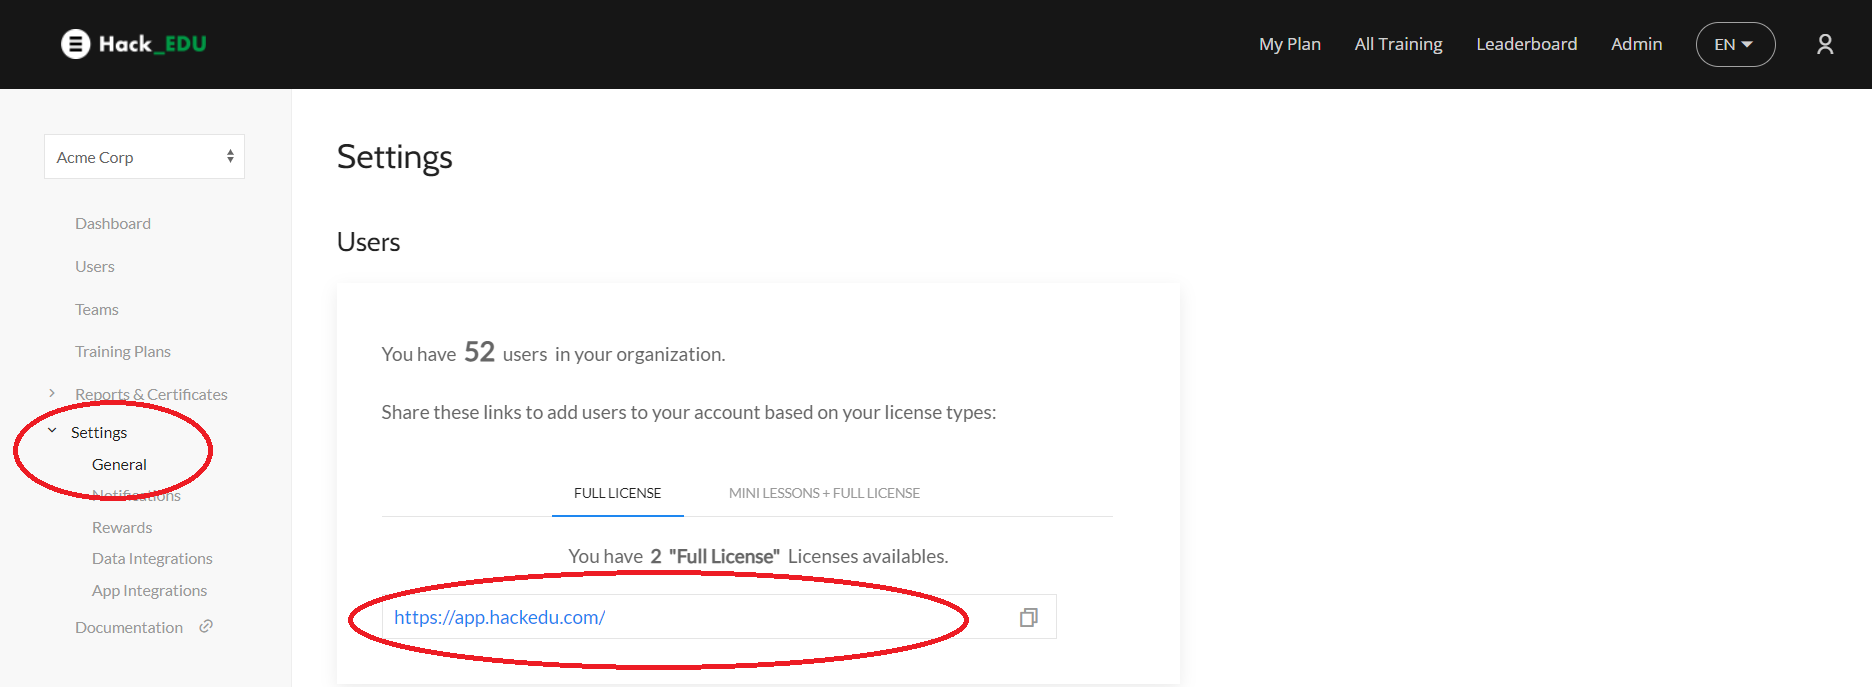Open My Plan in top navigation
The height and width of the screenshot is (687, 1872).
pyautogui.click(x=1289, y=44)
